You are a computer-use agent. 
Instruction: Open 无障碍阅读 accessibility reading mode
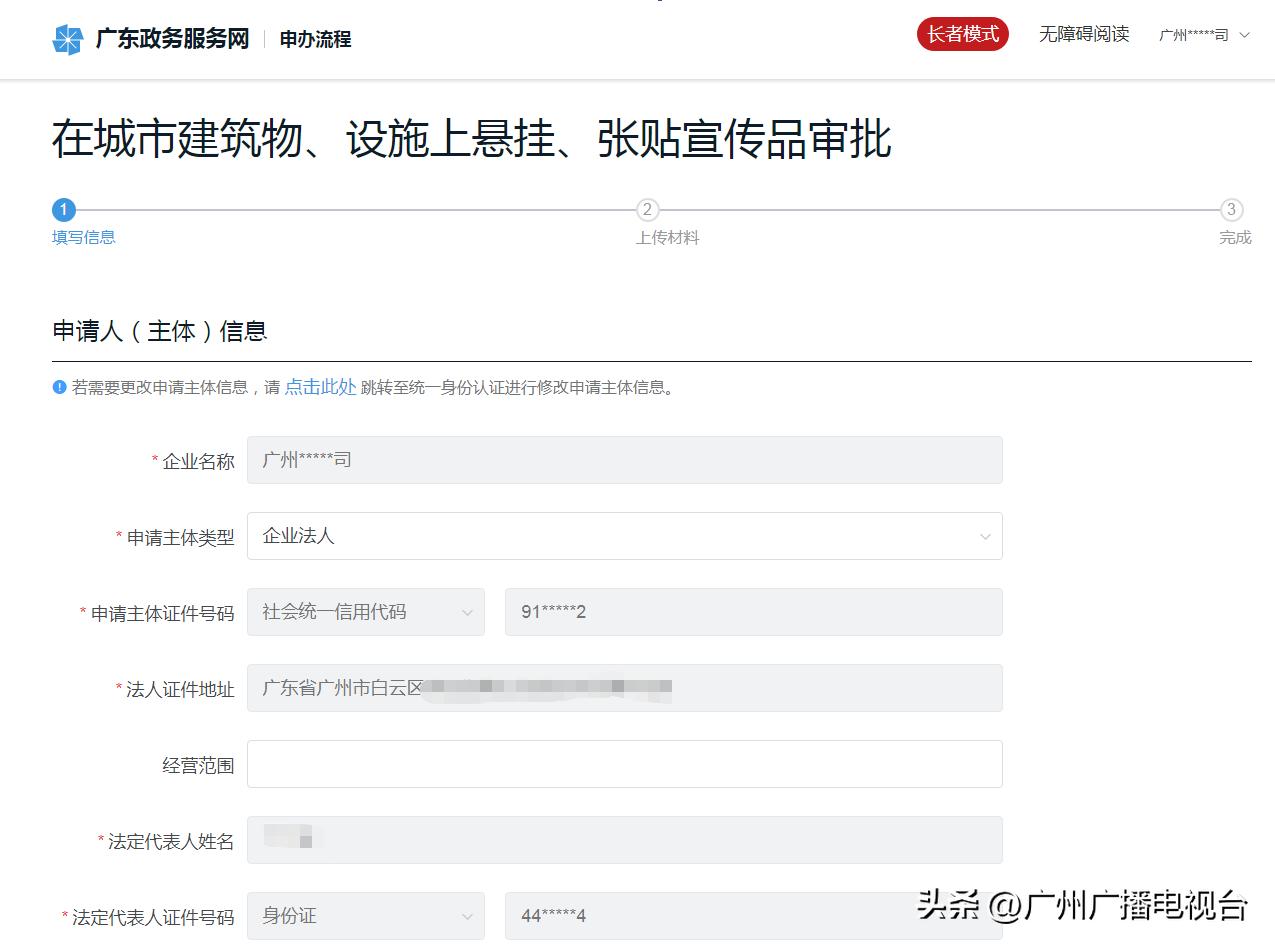coord(1084,34)
